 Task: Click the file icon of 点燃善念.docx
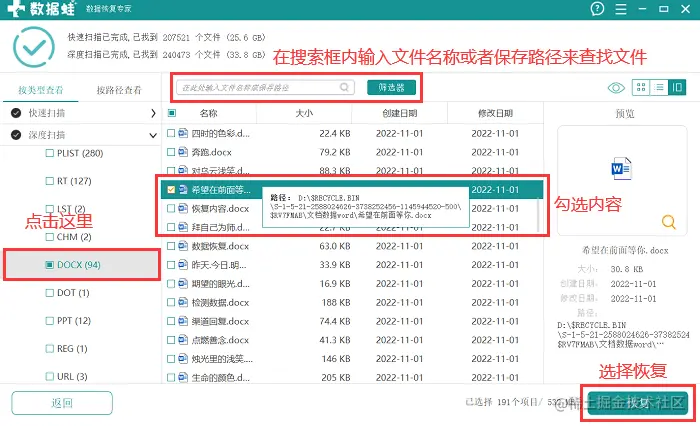click(183, 339)
